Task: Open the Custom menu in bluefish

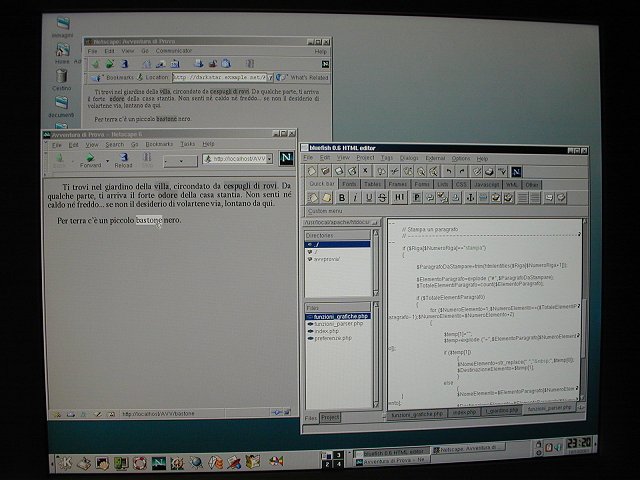Action: 325,211
